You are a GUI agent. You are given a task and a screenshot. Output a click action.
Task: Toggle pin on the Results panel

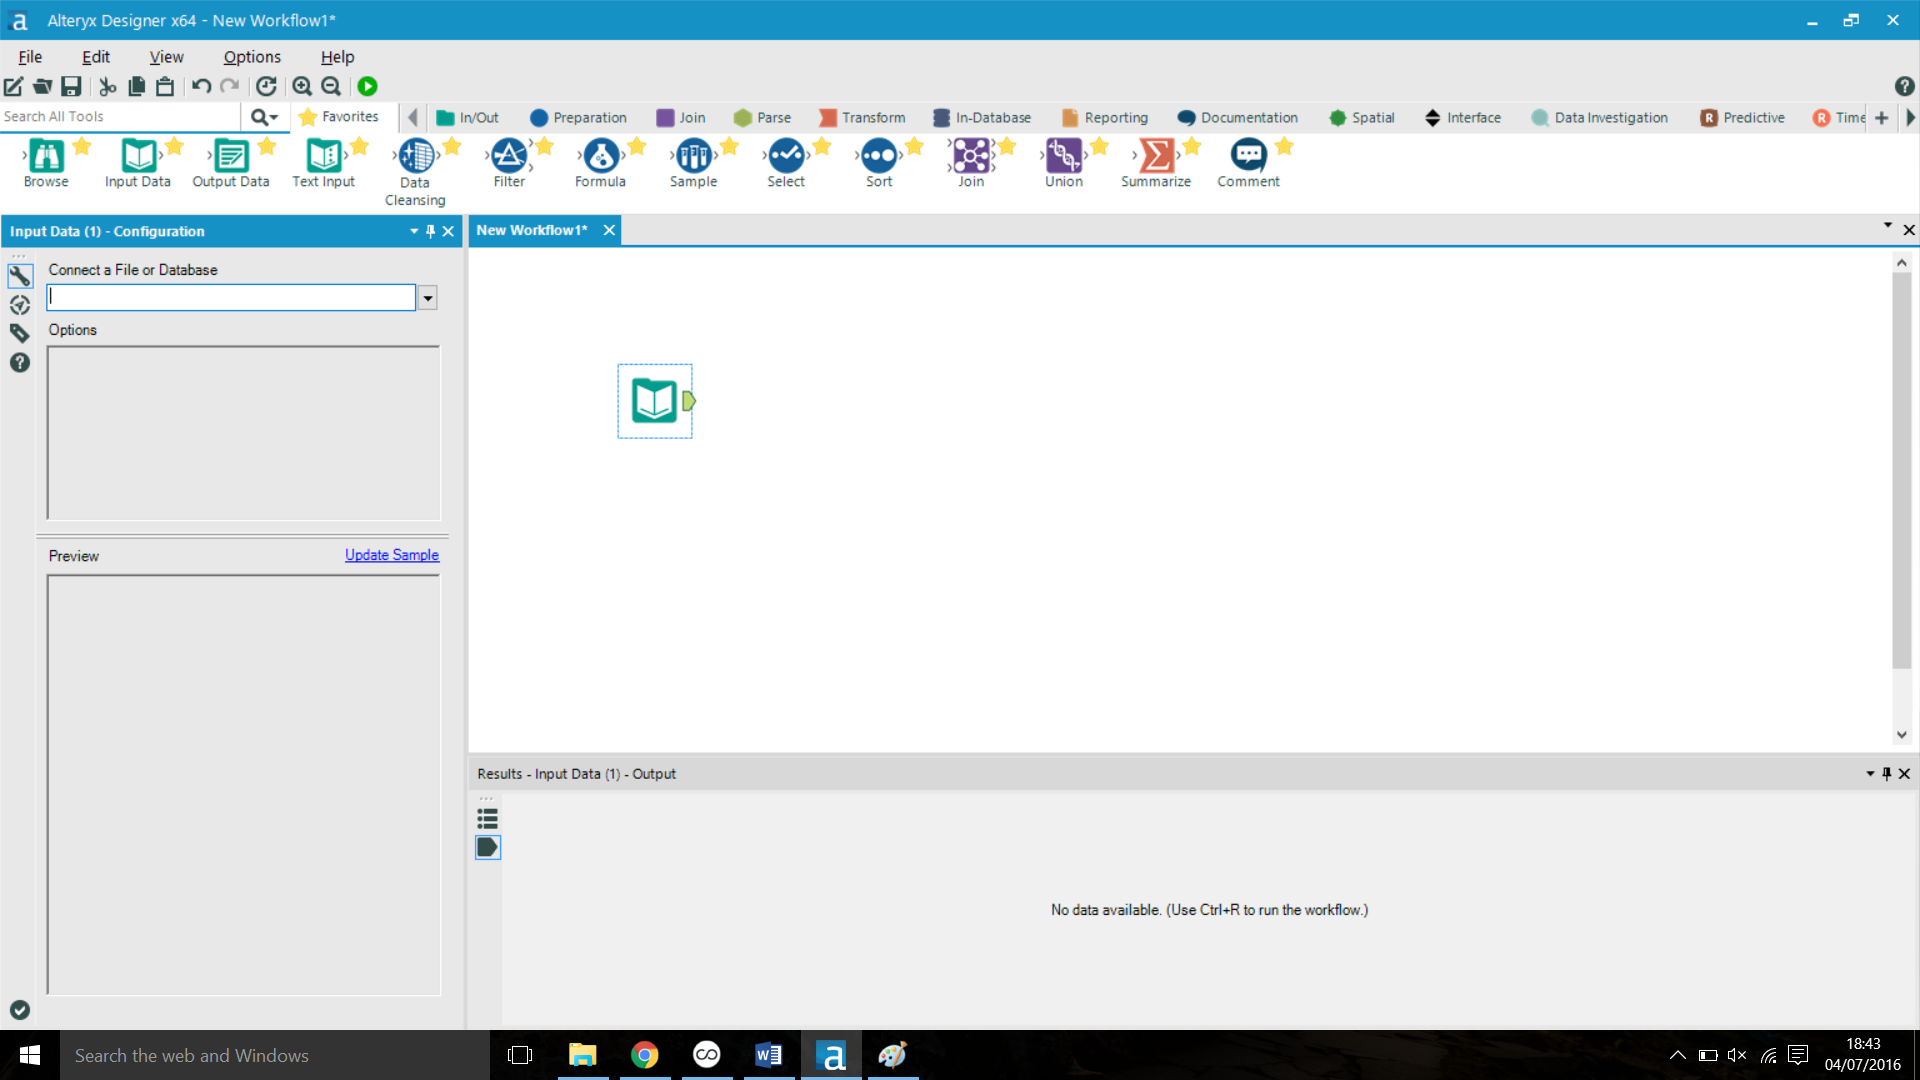coord(1887,774)
